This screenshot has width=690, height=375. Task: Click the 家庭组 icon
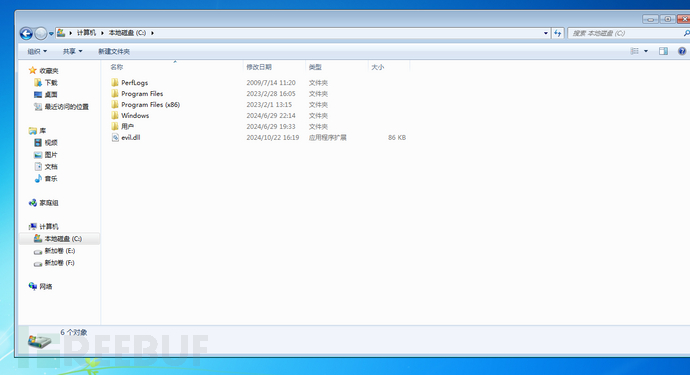33,203
